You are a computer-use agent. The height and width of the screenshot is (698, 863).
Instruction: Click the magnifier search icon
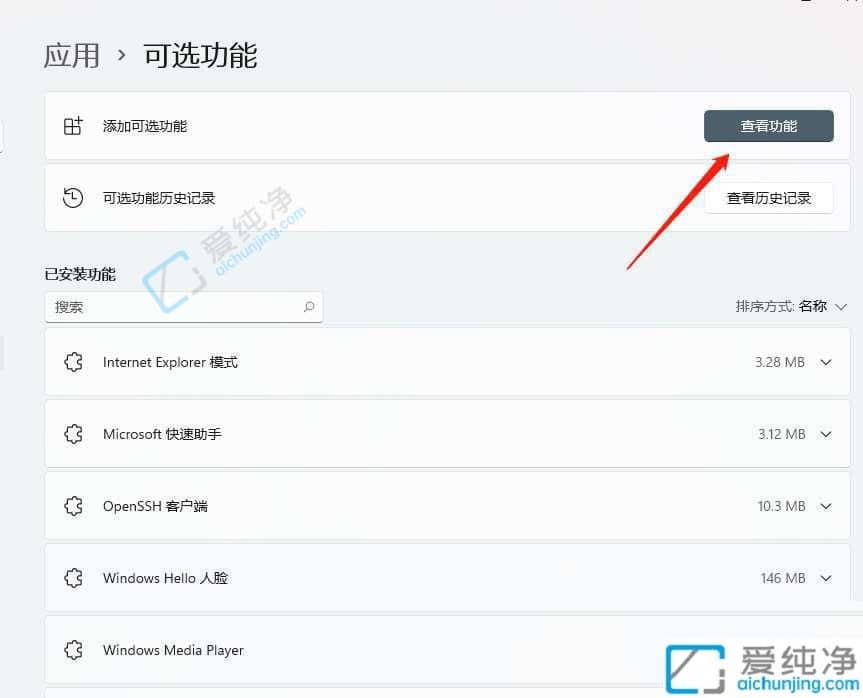(309, 307)
